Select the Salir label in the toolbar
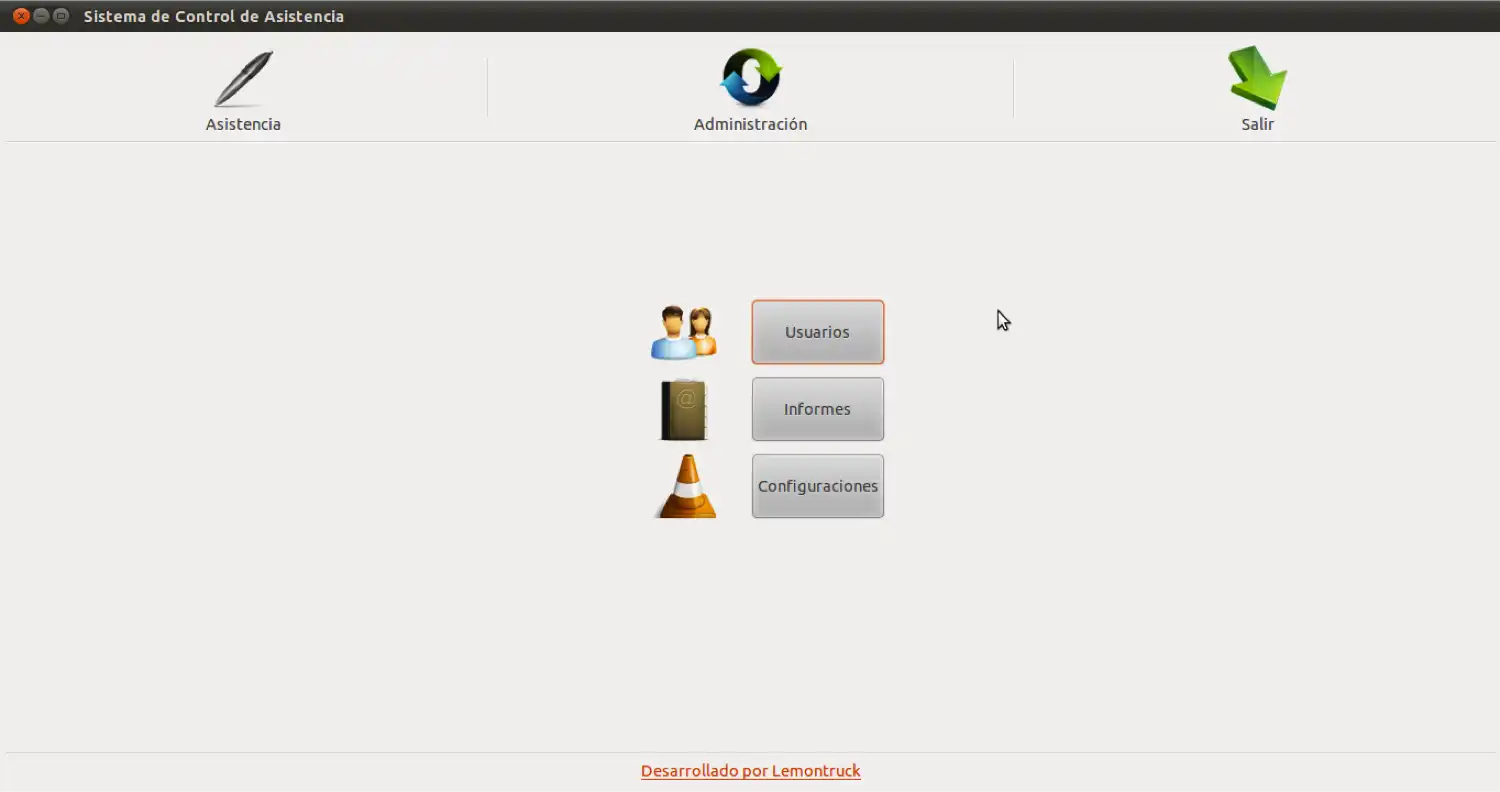This screenshot has height=792, width=1500. click(x=1258, y=125)
